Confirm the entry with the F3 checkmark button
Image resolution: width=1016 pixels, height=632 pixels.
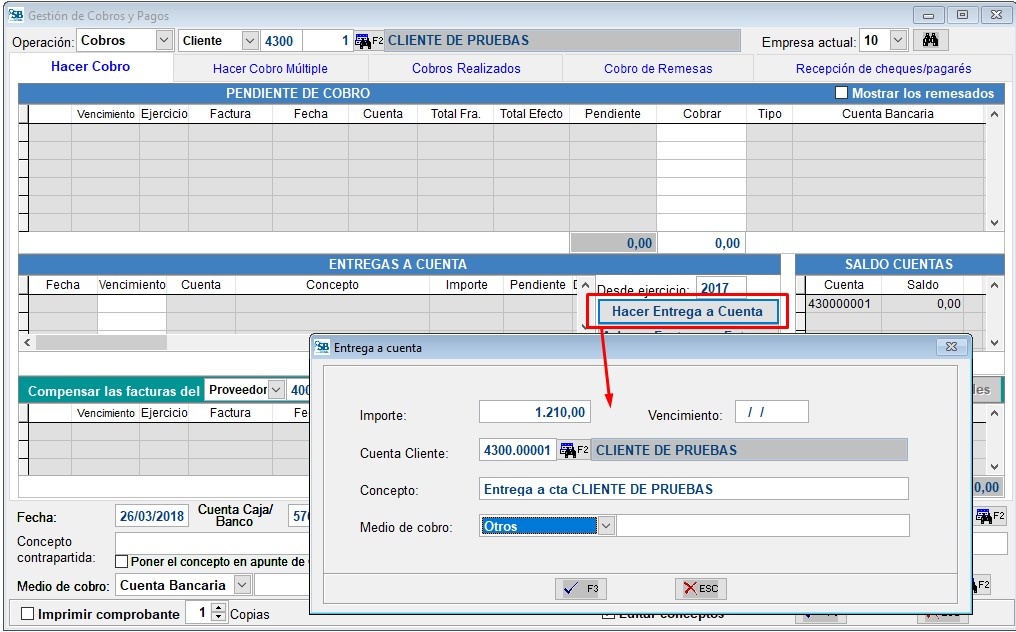[581, 589]
